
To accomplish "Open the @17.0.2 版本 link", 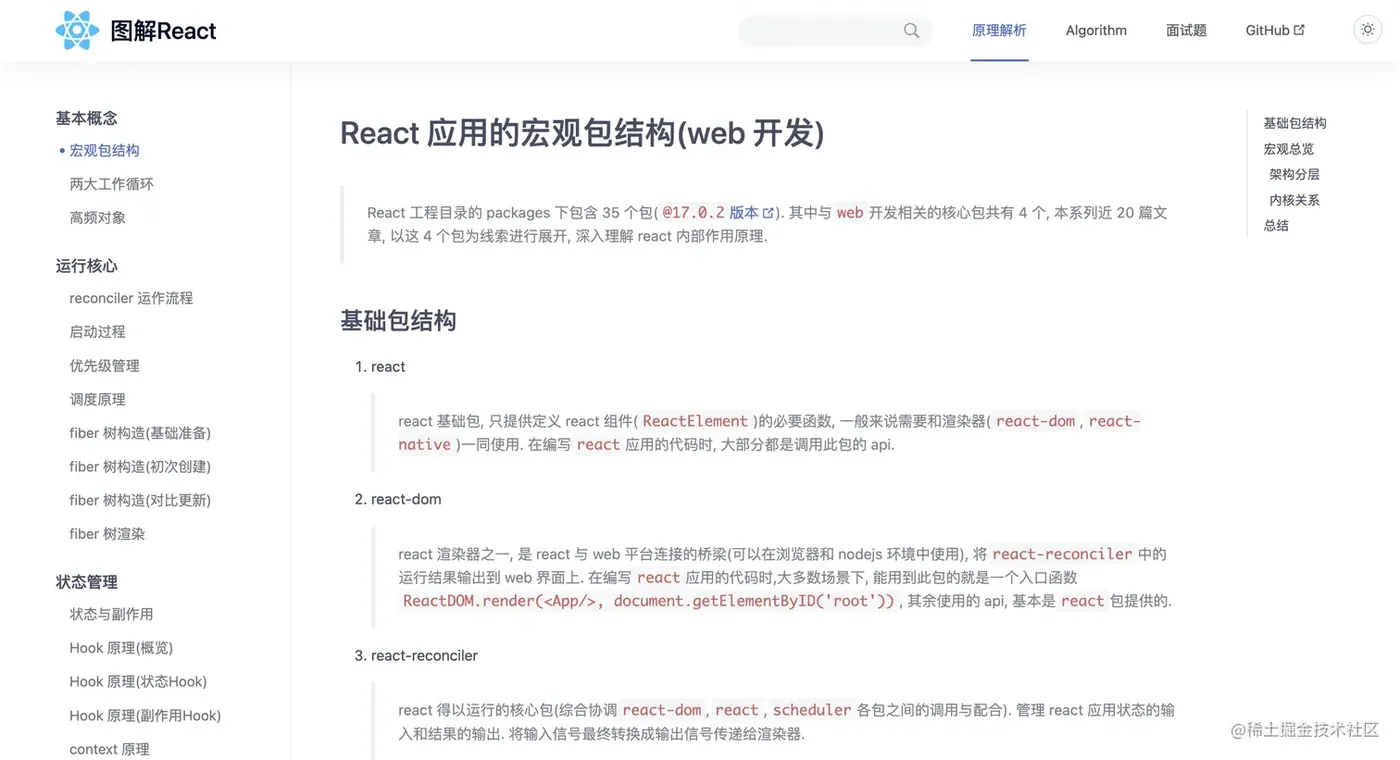I will [x=717, y=213].
